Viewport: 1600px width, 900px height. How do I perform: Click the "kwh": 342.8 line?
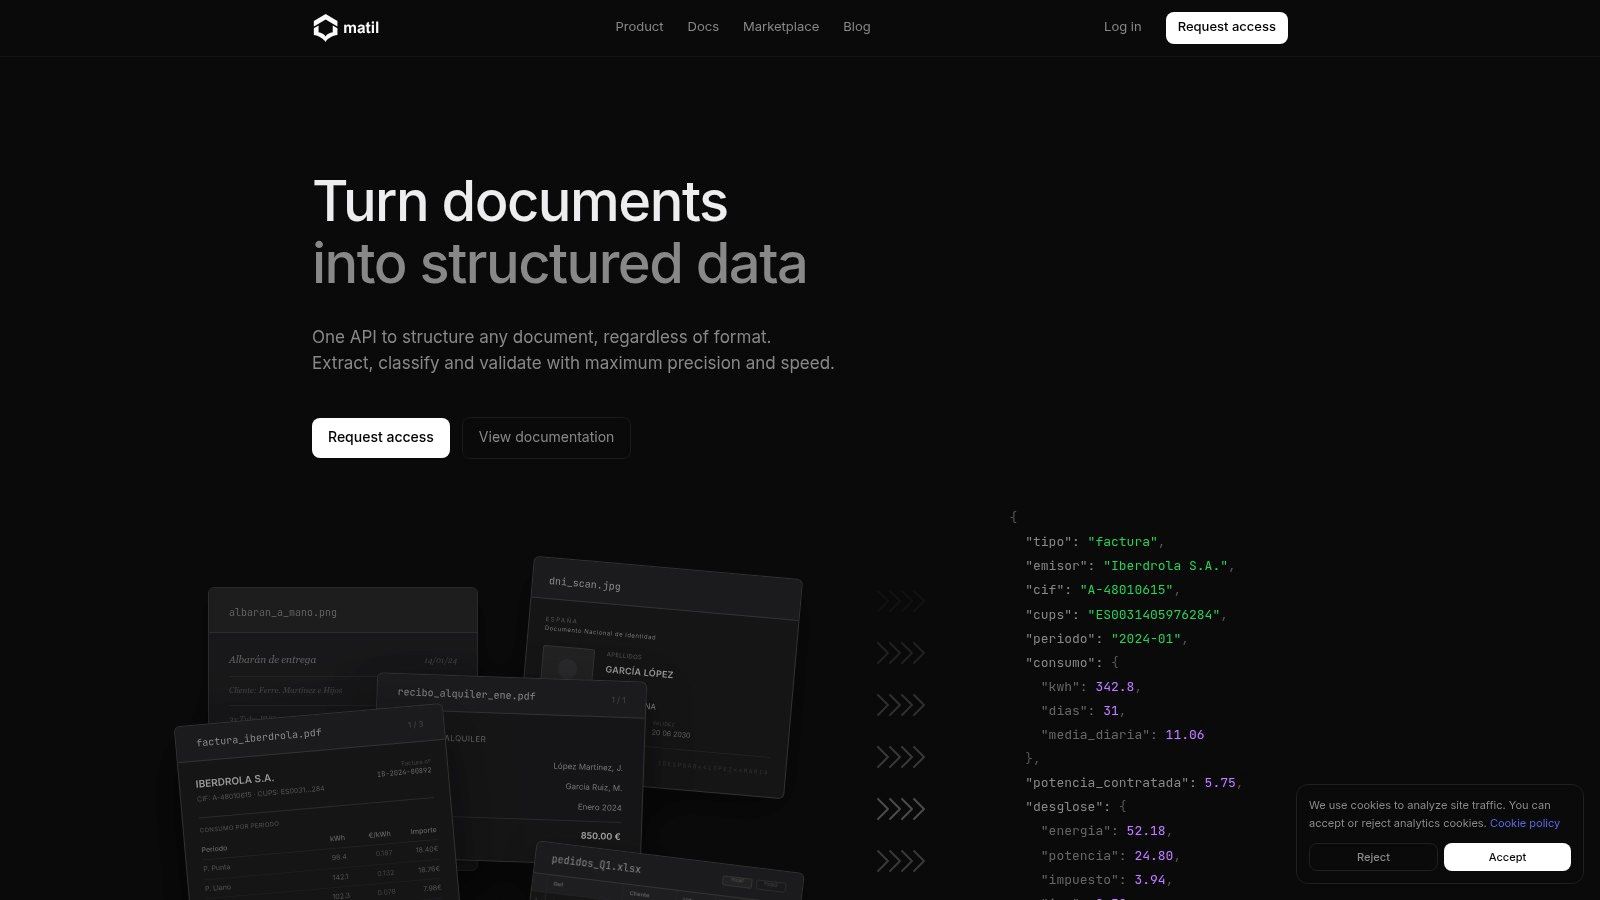click(x=1091, y=687)
